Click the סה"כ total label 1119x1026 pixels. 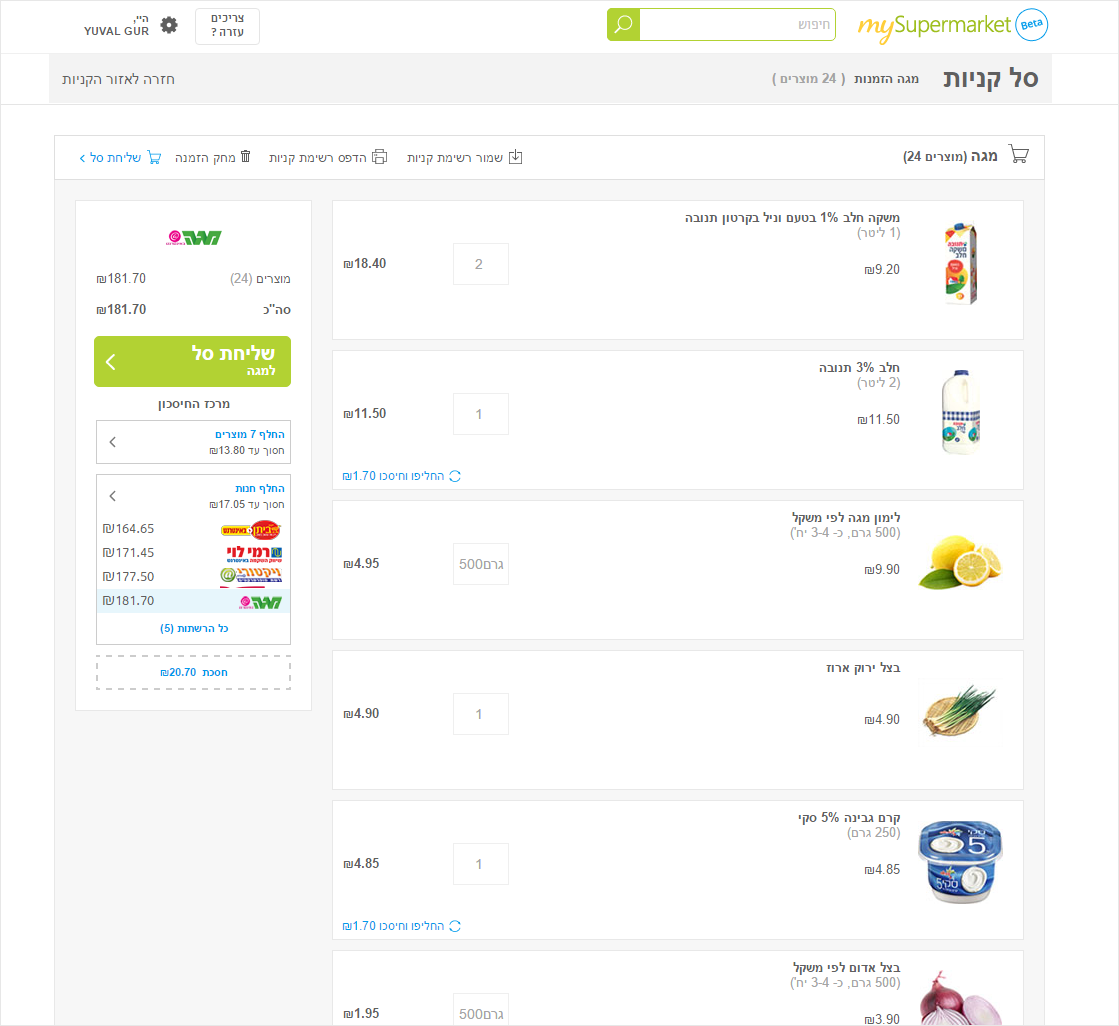pyautogui.click(x=277, y=310)
